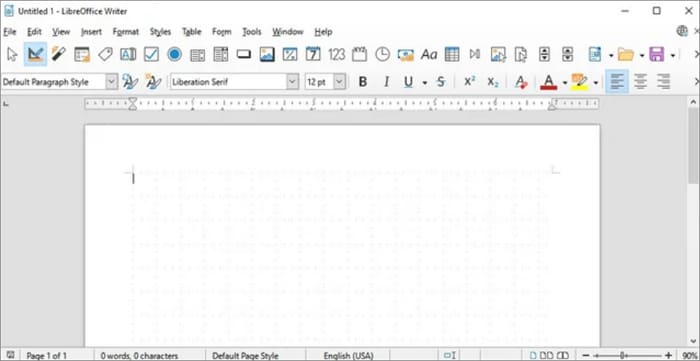Select the arrow pointer Select tool

[12, 54]
